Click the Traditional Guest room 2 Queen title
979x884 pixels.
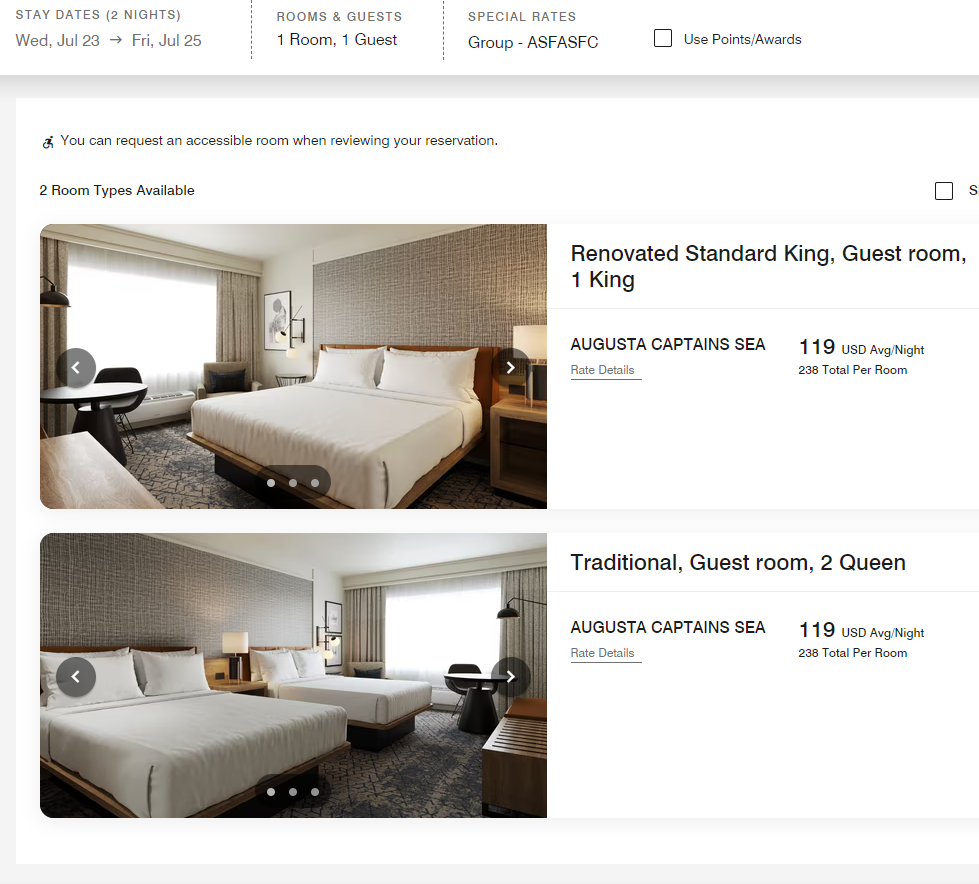[738, 562]
